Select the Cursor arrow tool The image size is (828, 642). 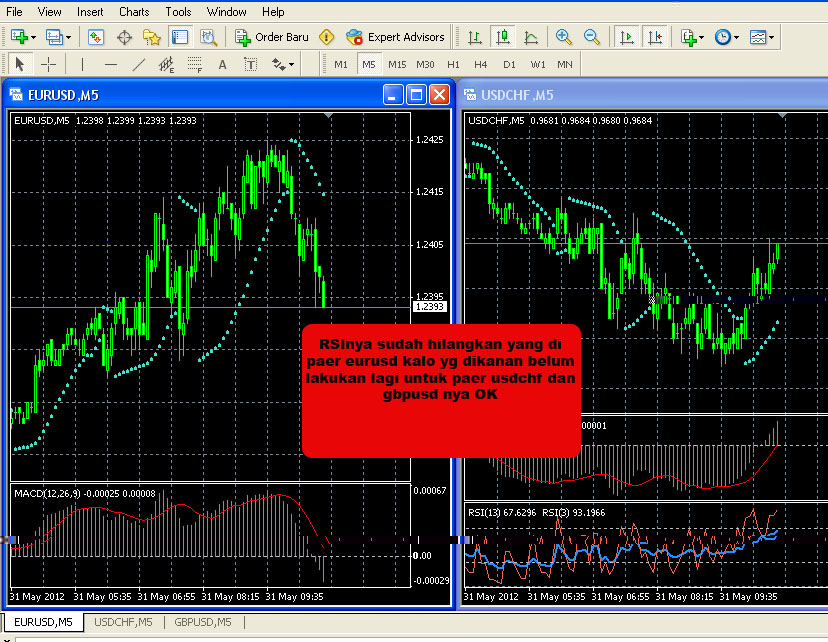(20, 64)
